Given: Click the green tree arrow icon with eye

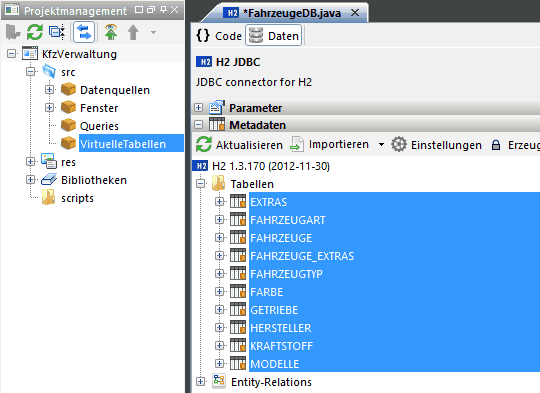Looking at the screenshot, I should pyautogui.click(x=111, y=32).
